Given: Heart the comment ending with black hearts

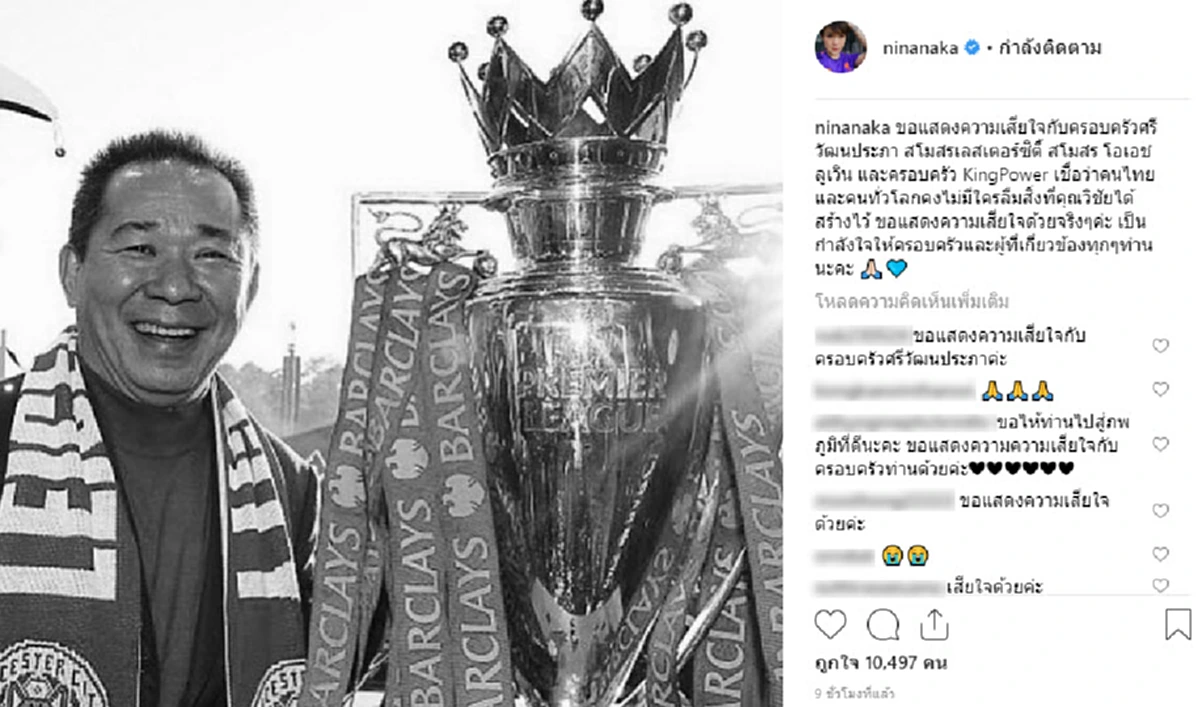Looking at the screenshot, I should click(x=1160, y=444).
